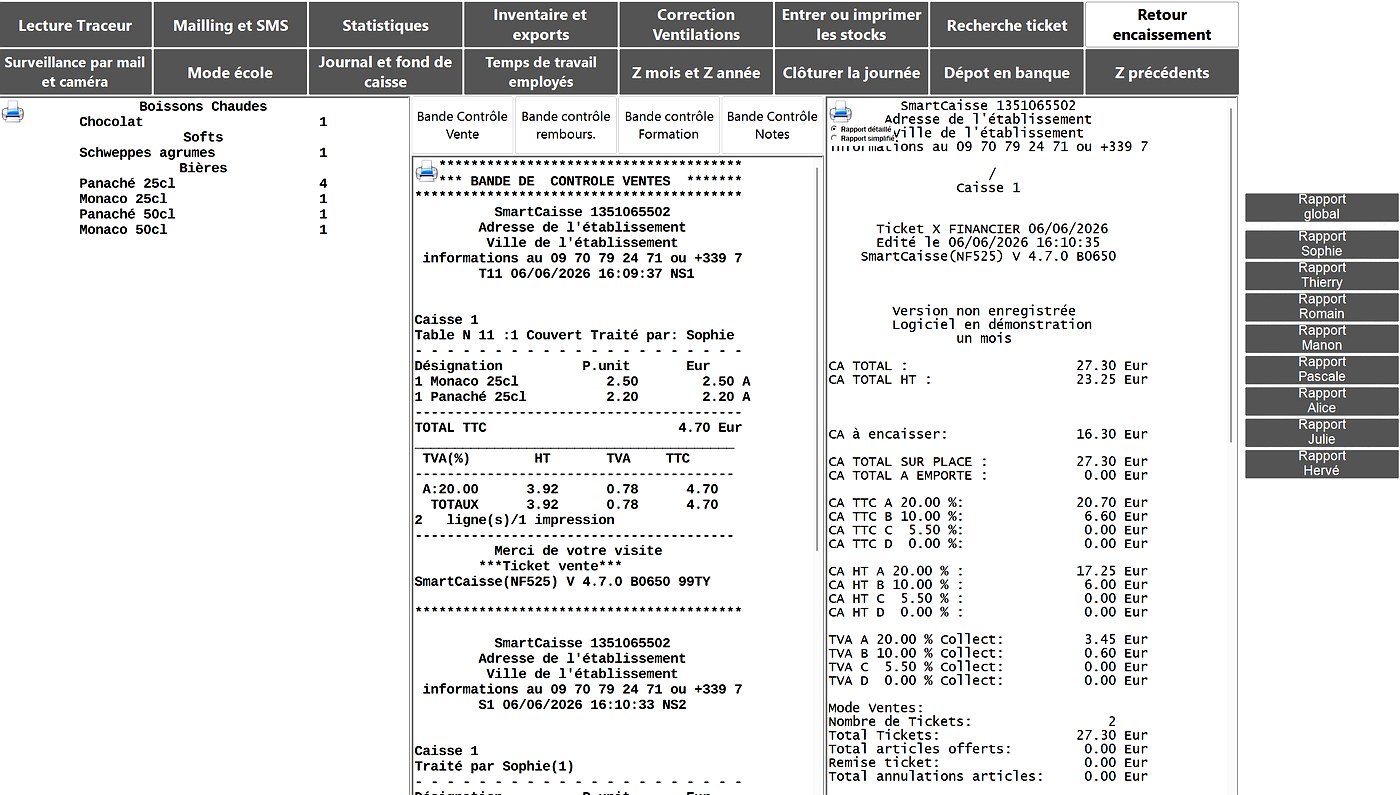The width and height of the screenshot is (1400, 795).
Task: Click the 'CA à encaisser' line
Action: (988, 434)
